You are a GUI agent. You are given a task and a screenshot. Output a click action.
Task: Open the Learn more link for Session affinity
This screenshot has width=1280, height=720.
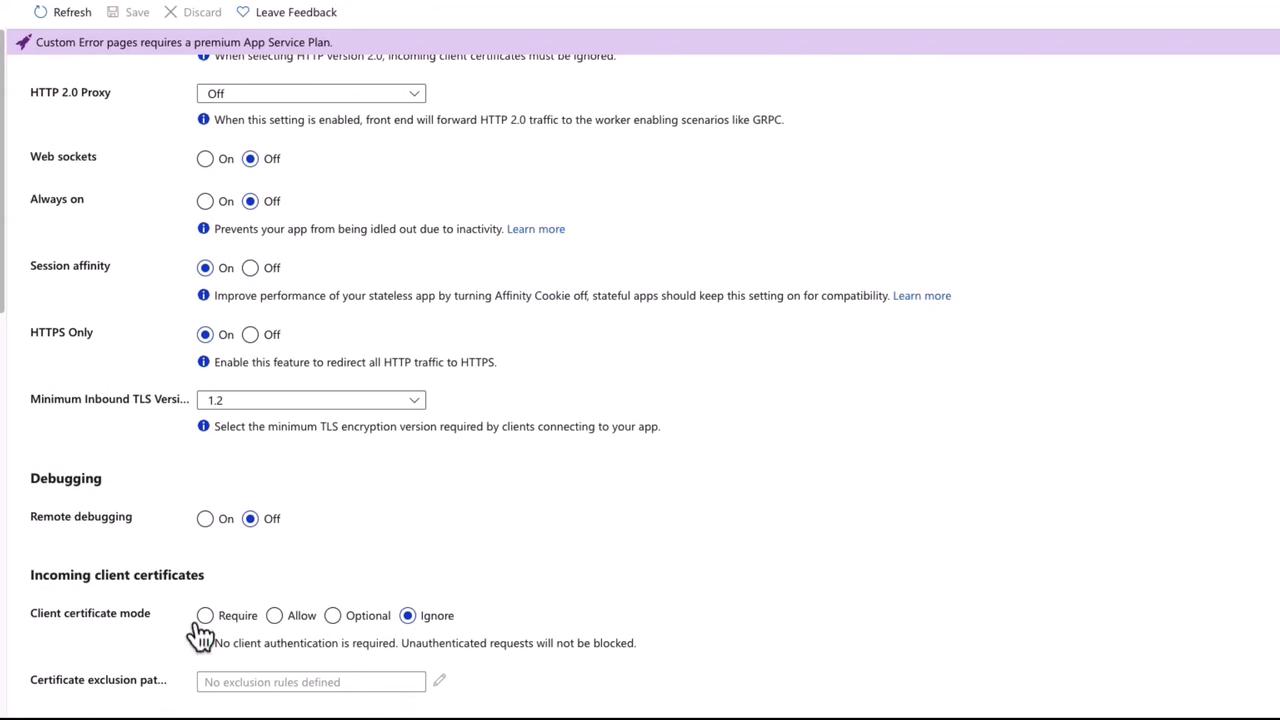coord(922,296)
